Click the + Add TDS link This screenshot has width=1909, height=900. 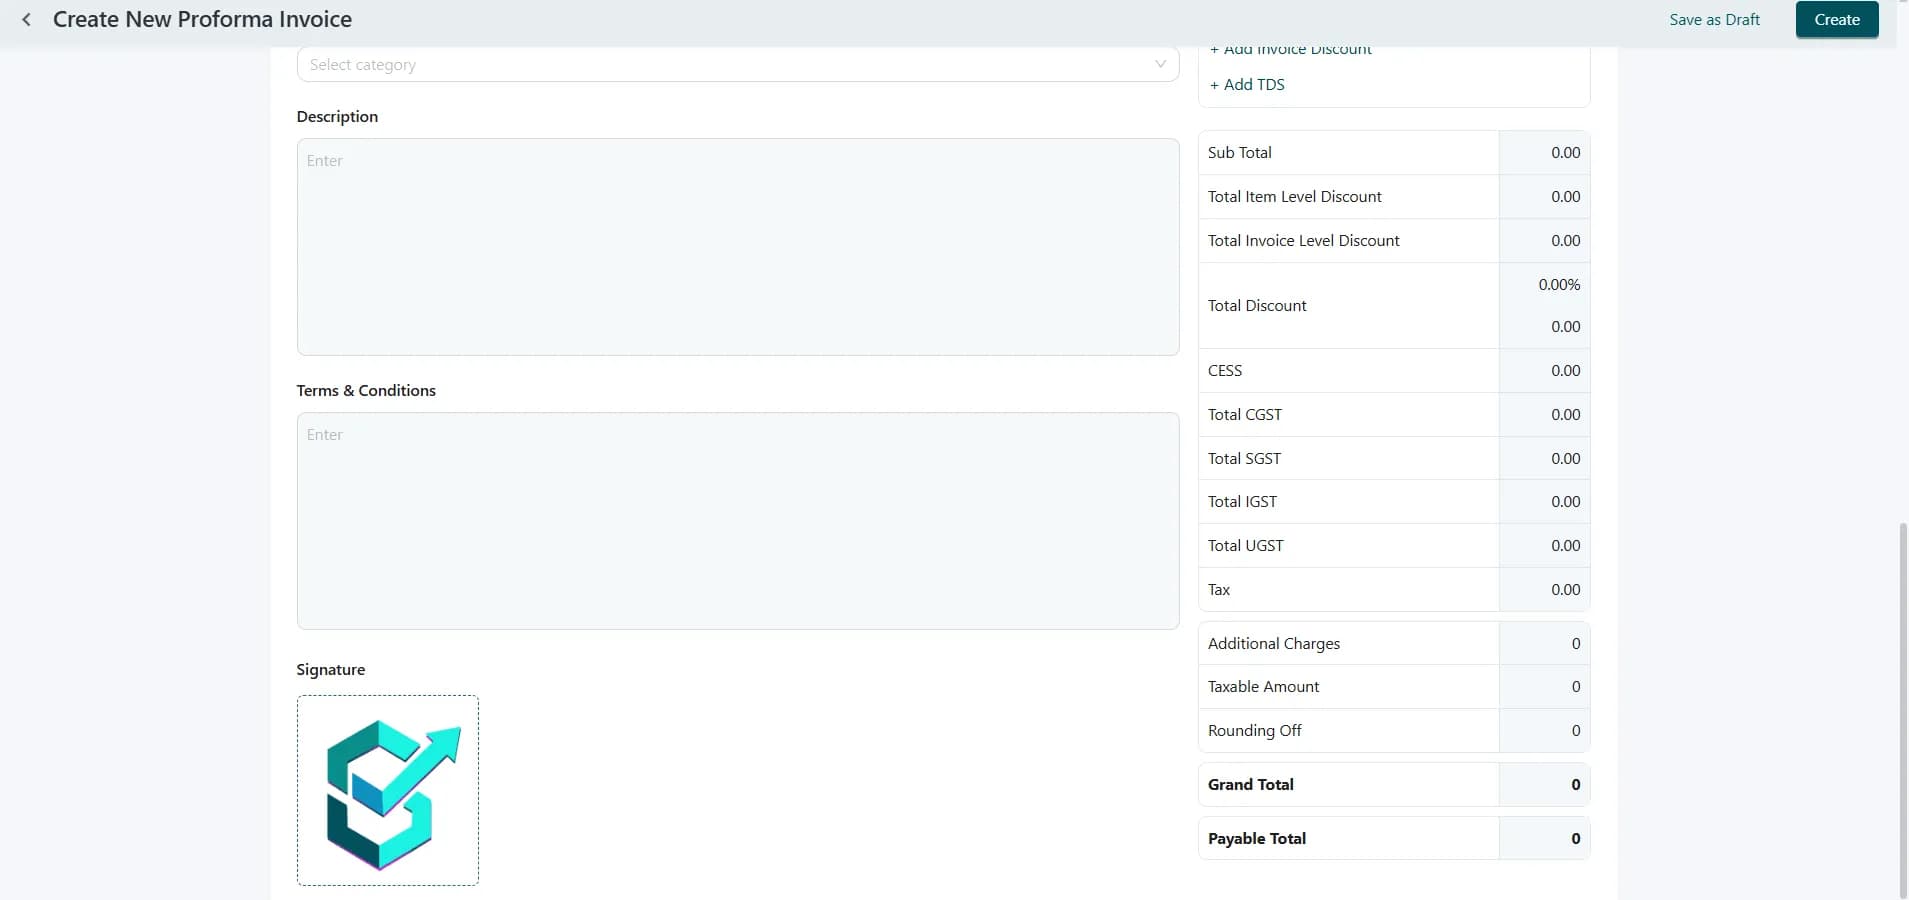(1247, 85)
